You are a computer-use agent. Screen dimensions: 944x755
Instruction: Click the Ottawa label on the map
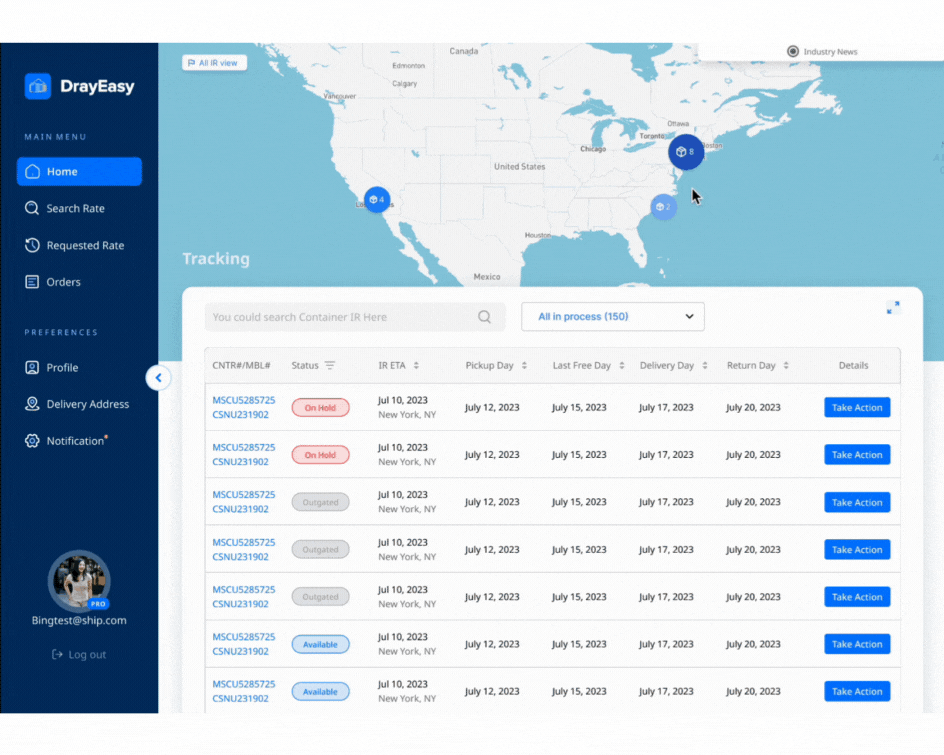pos(678,123)
